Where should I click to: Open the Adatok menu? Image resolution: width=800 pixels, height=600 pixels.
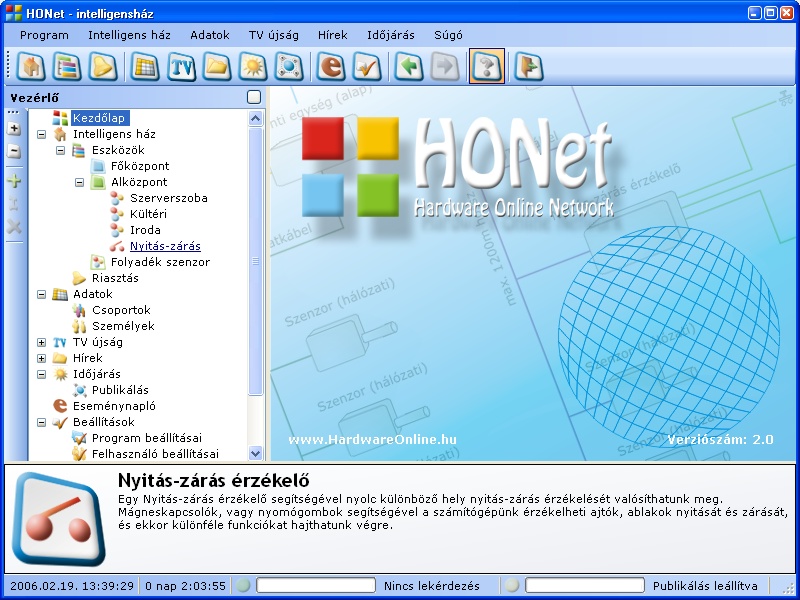point(210,35)
